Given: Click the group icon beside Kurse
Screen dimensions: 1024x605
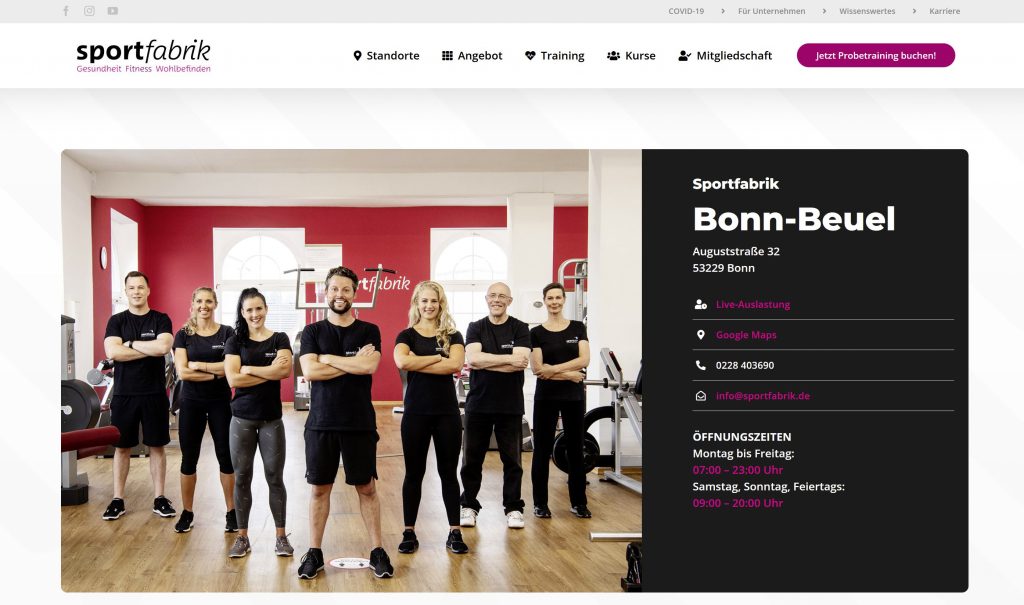Looking at the screenshot, I should 613,56.
